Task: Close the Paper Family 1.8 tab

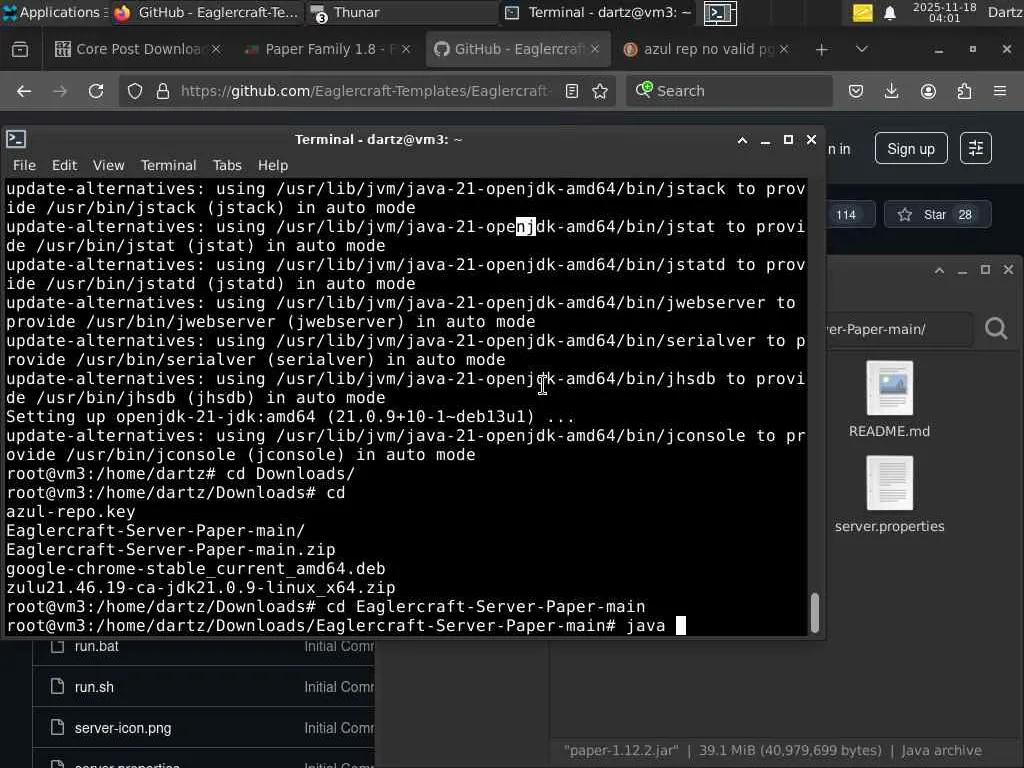Action: click(406, 49)
